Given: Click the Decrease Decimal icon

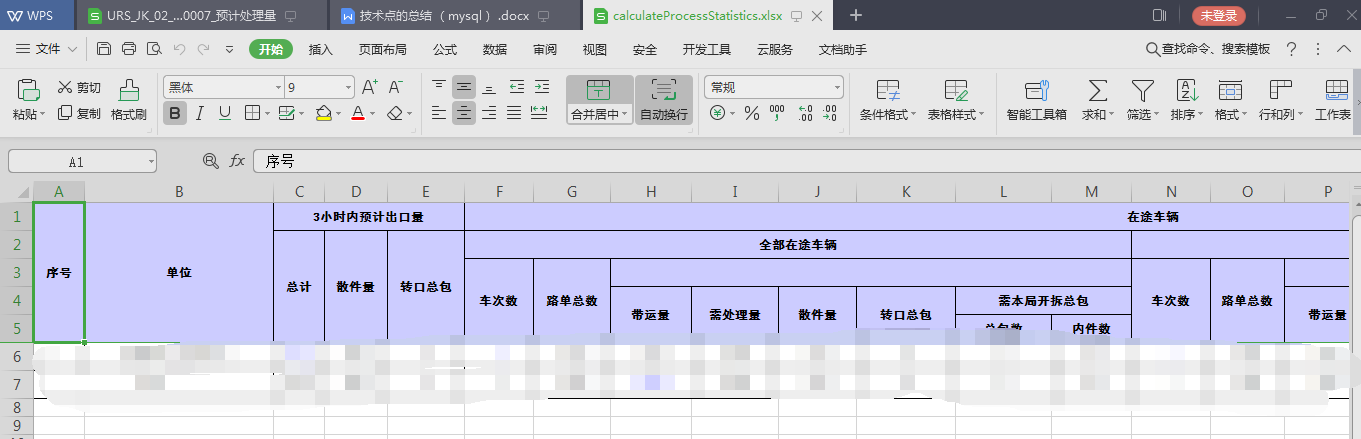Looking at the screenshot, I should (x=831, y=113).
